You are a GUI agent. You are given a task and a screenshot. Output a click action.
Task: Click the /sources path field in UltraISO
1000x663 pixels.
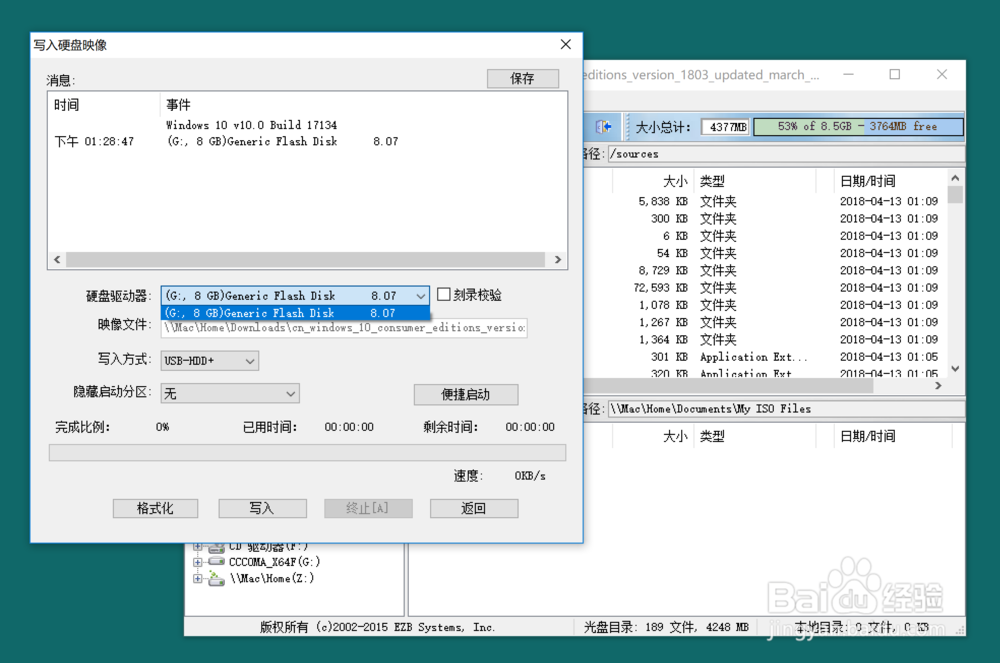click(786, 154)
